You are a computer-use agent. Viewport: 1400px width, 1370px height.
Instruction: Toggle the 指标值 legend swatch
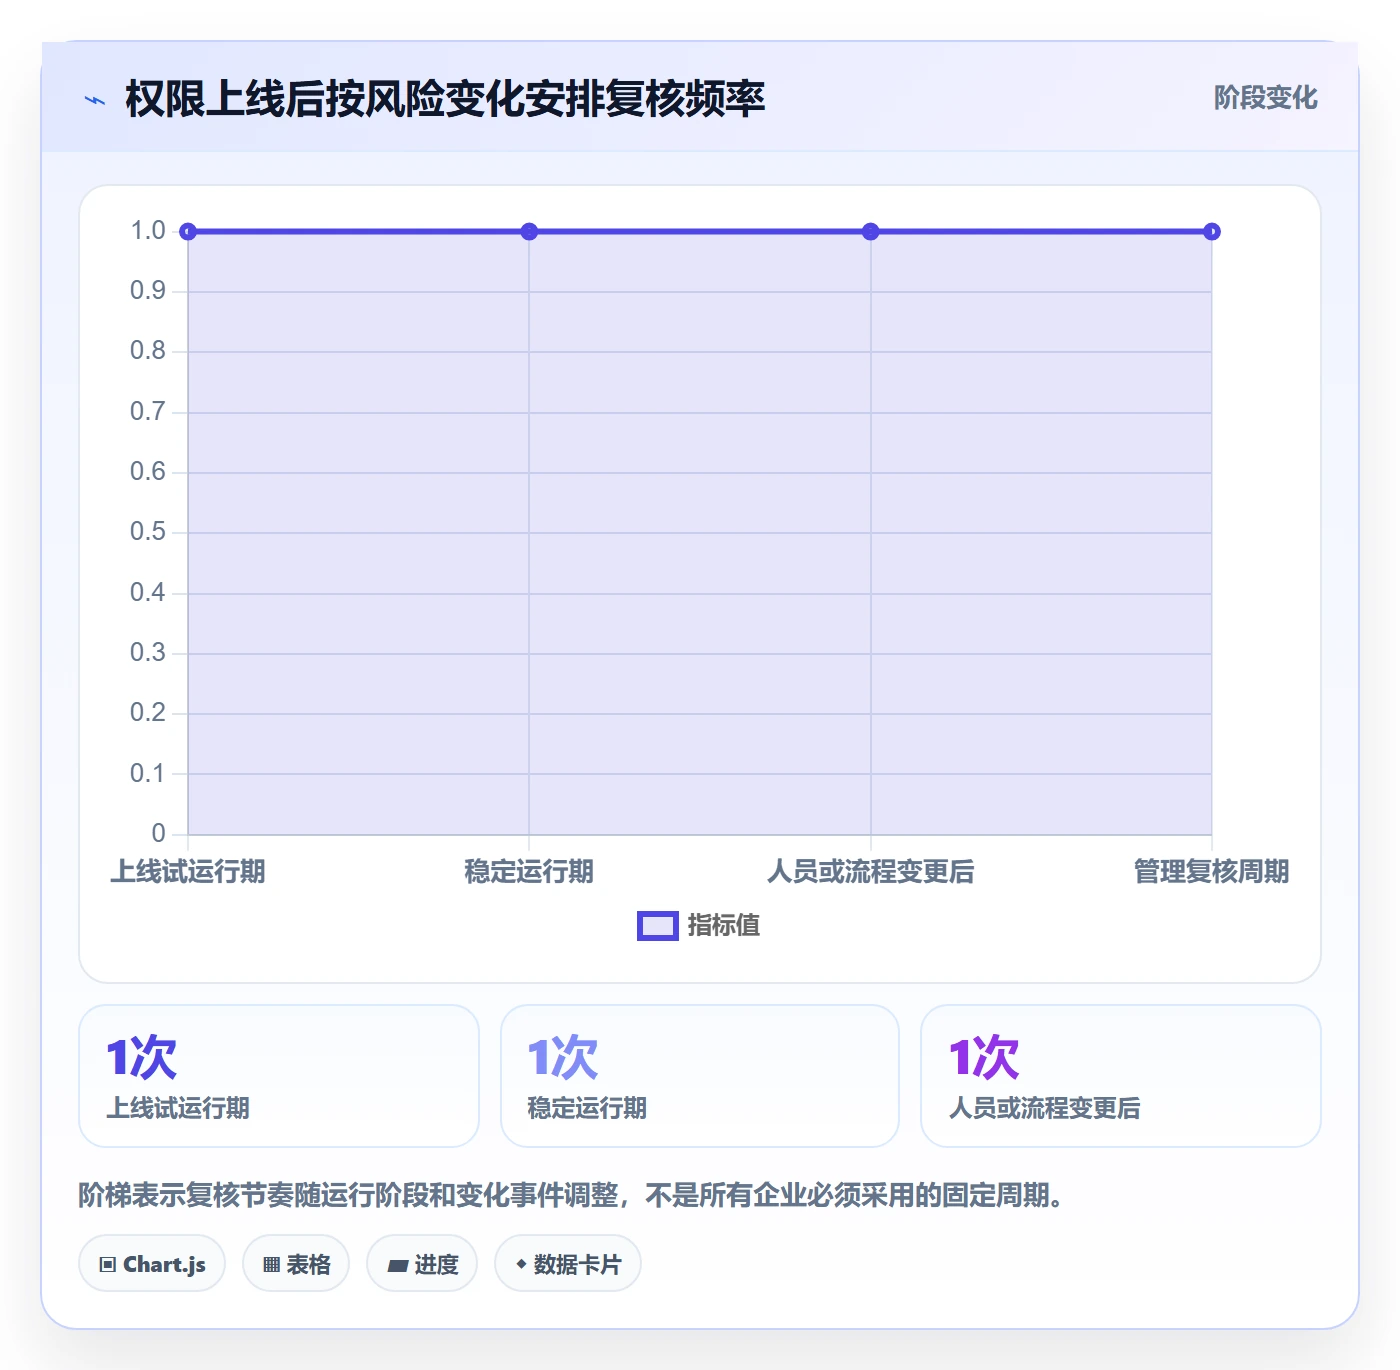tap(658, 926)
